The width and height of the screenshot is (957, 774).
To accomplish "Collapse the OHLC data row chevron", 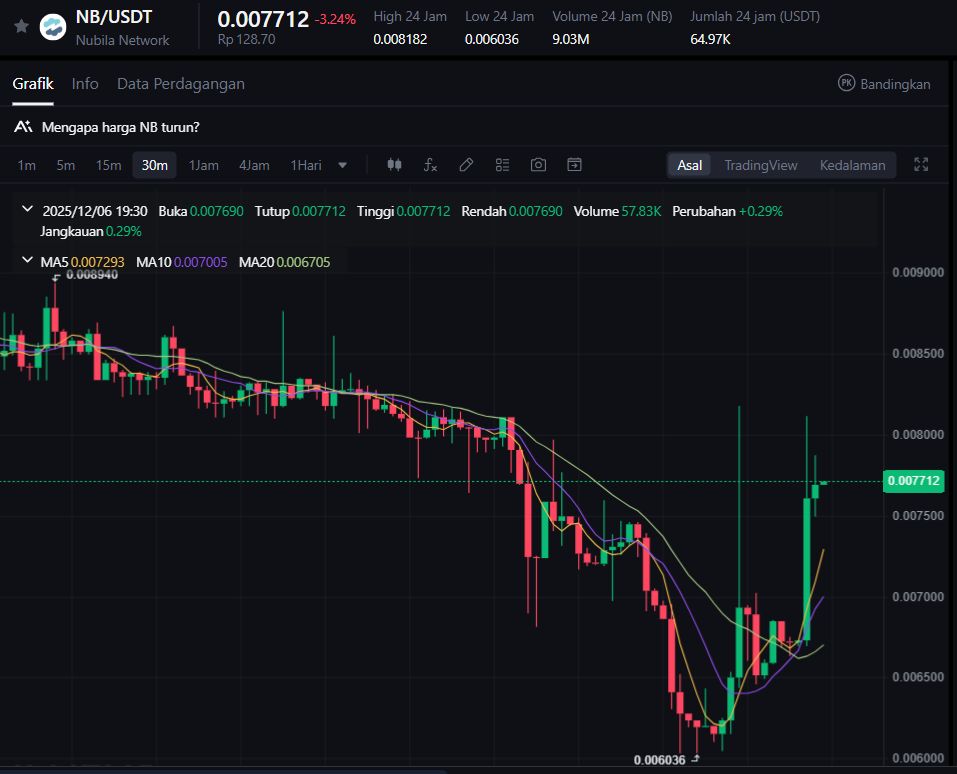I will [x=26, y=210].
